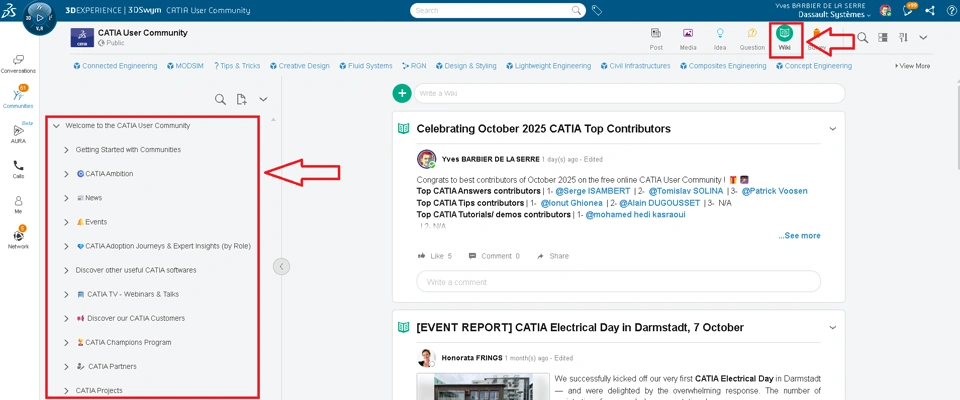
Task: Open the Network sidebar item
Action: 18,238
